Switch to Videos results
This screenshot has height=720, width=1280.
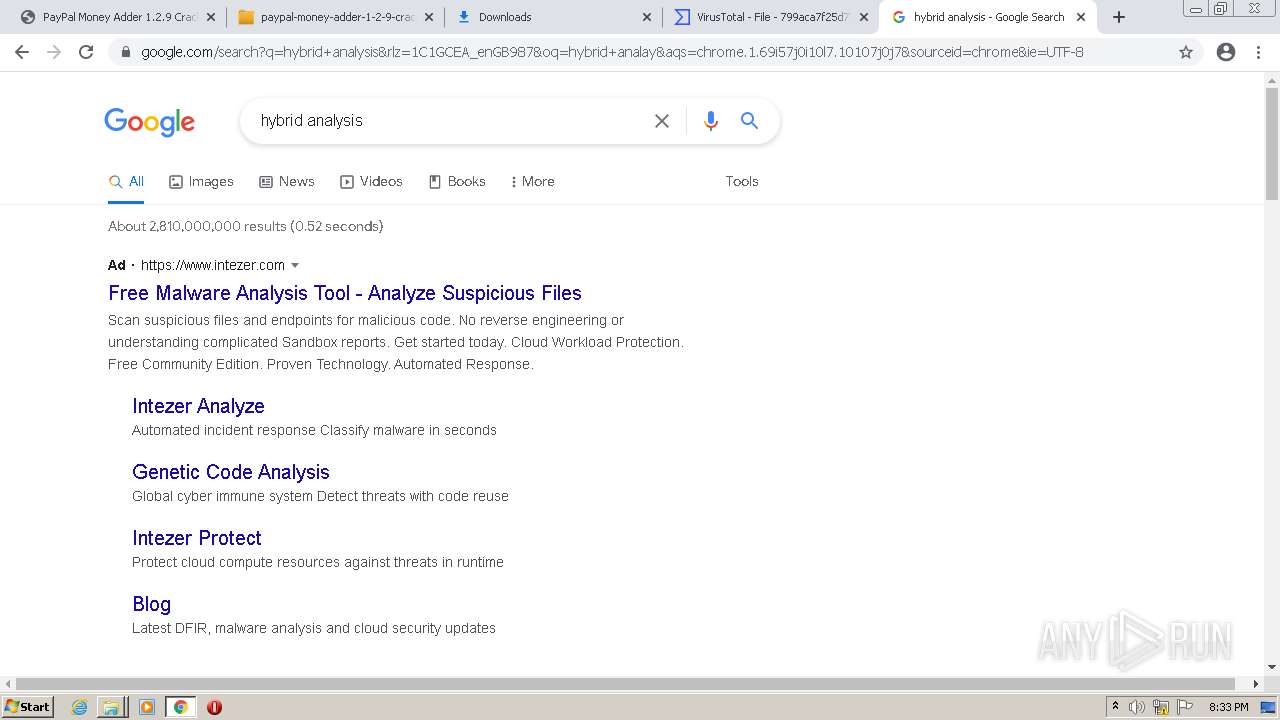[371, 182]
